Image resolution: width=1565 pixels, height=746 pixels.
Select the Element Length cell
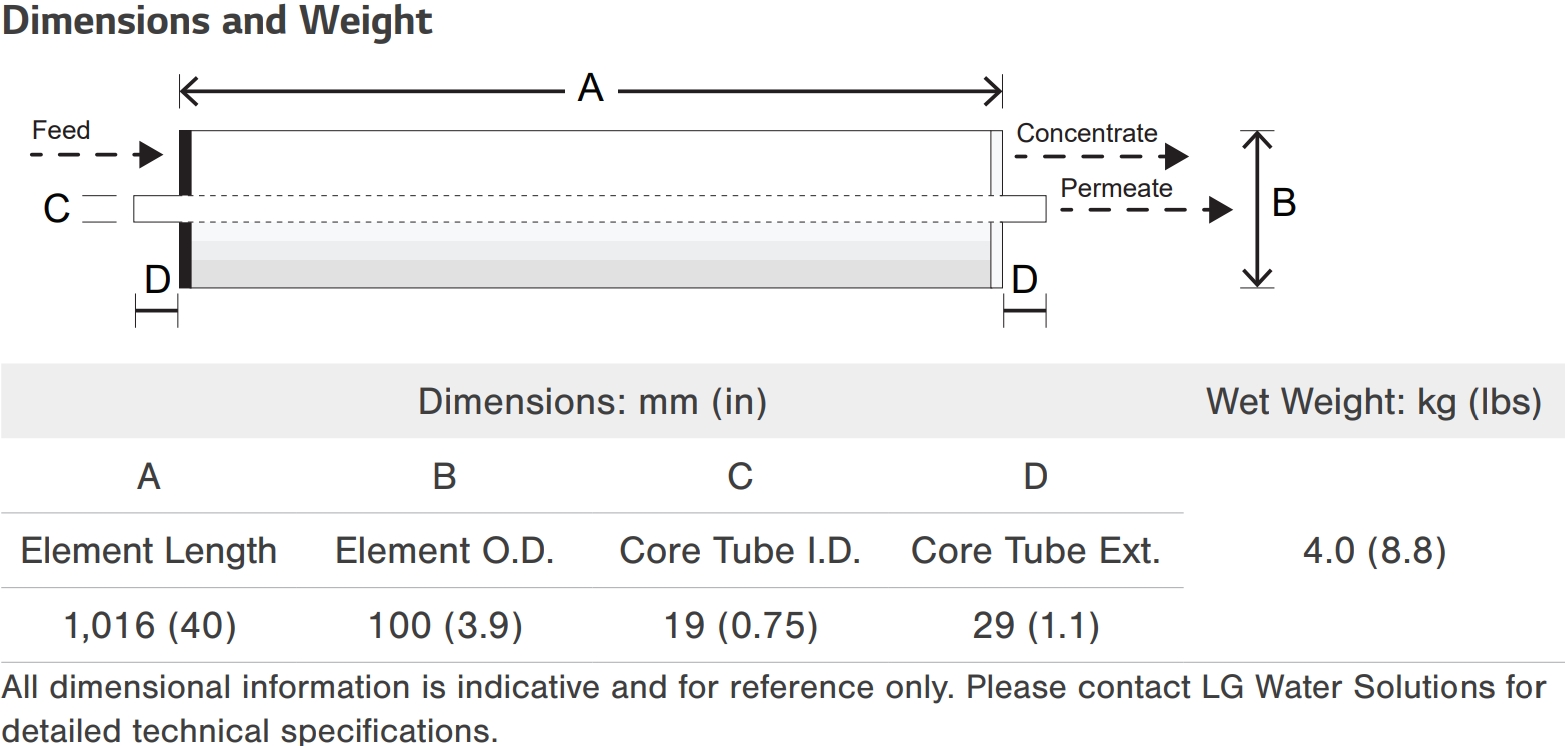tap(149, 551)
